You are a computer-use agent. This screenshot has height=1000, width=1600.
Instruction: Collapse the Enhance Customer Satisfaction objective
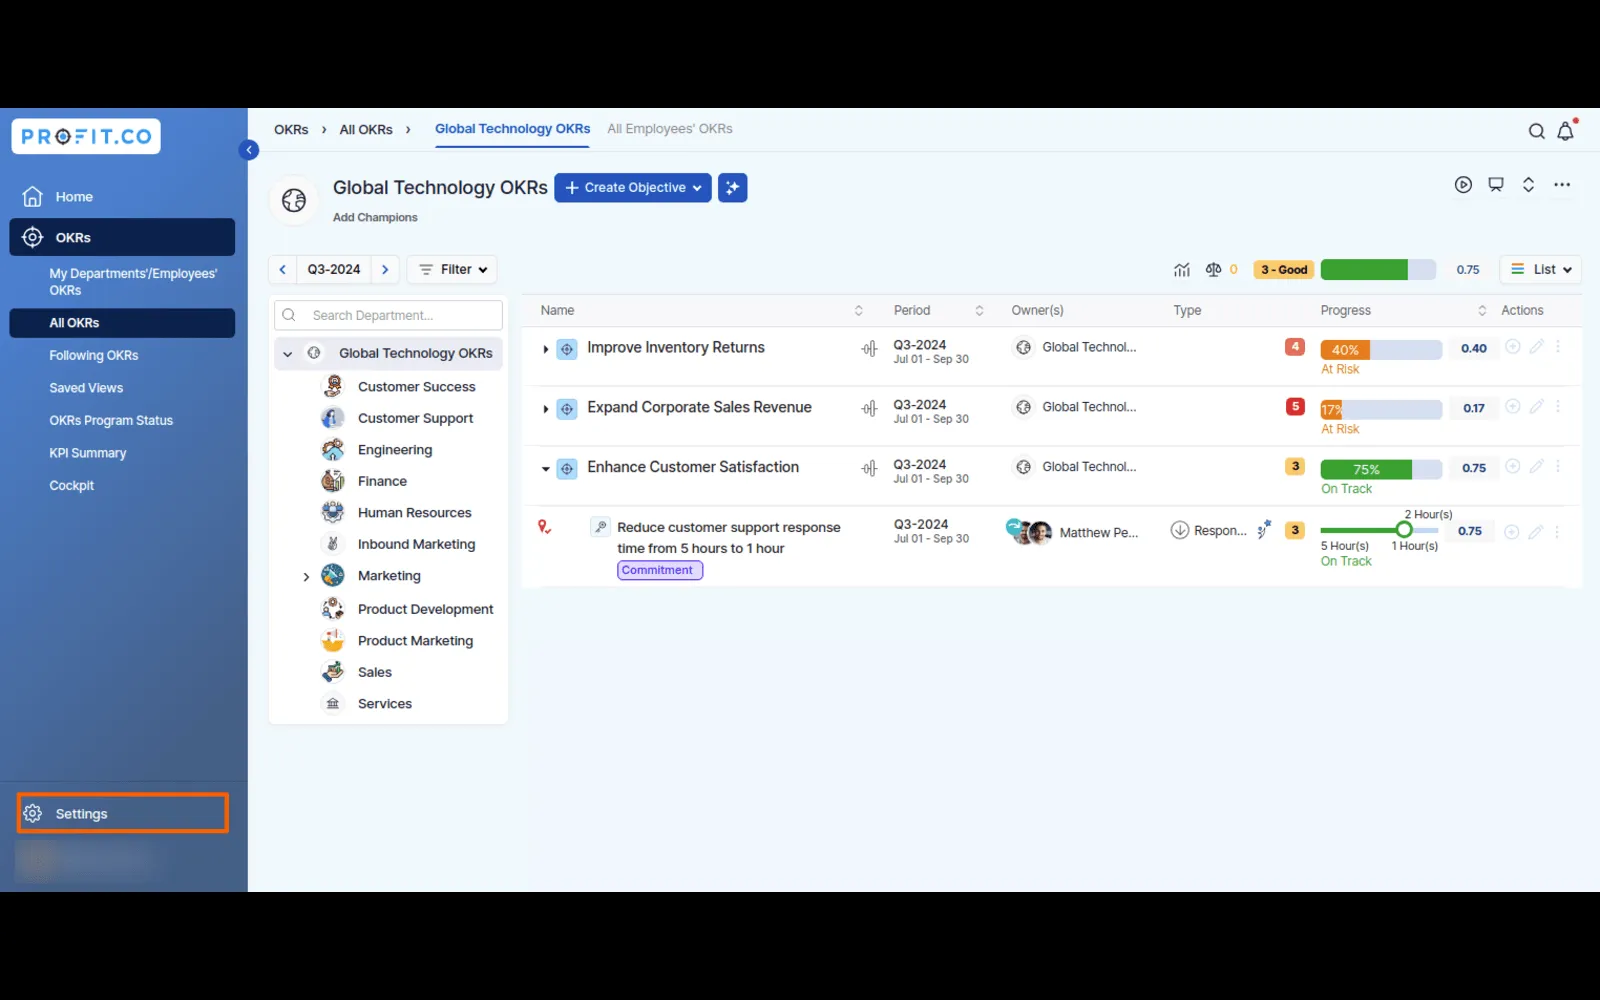coord(545,468)
